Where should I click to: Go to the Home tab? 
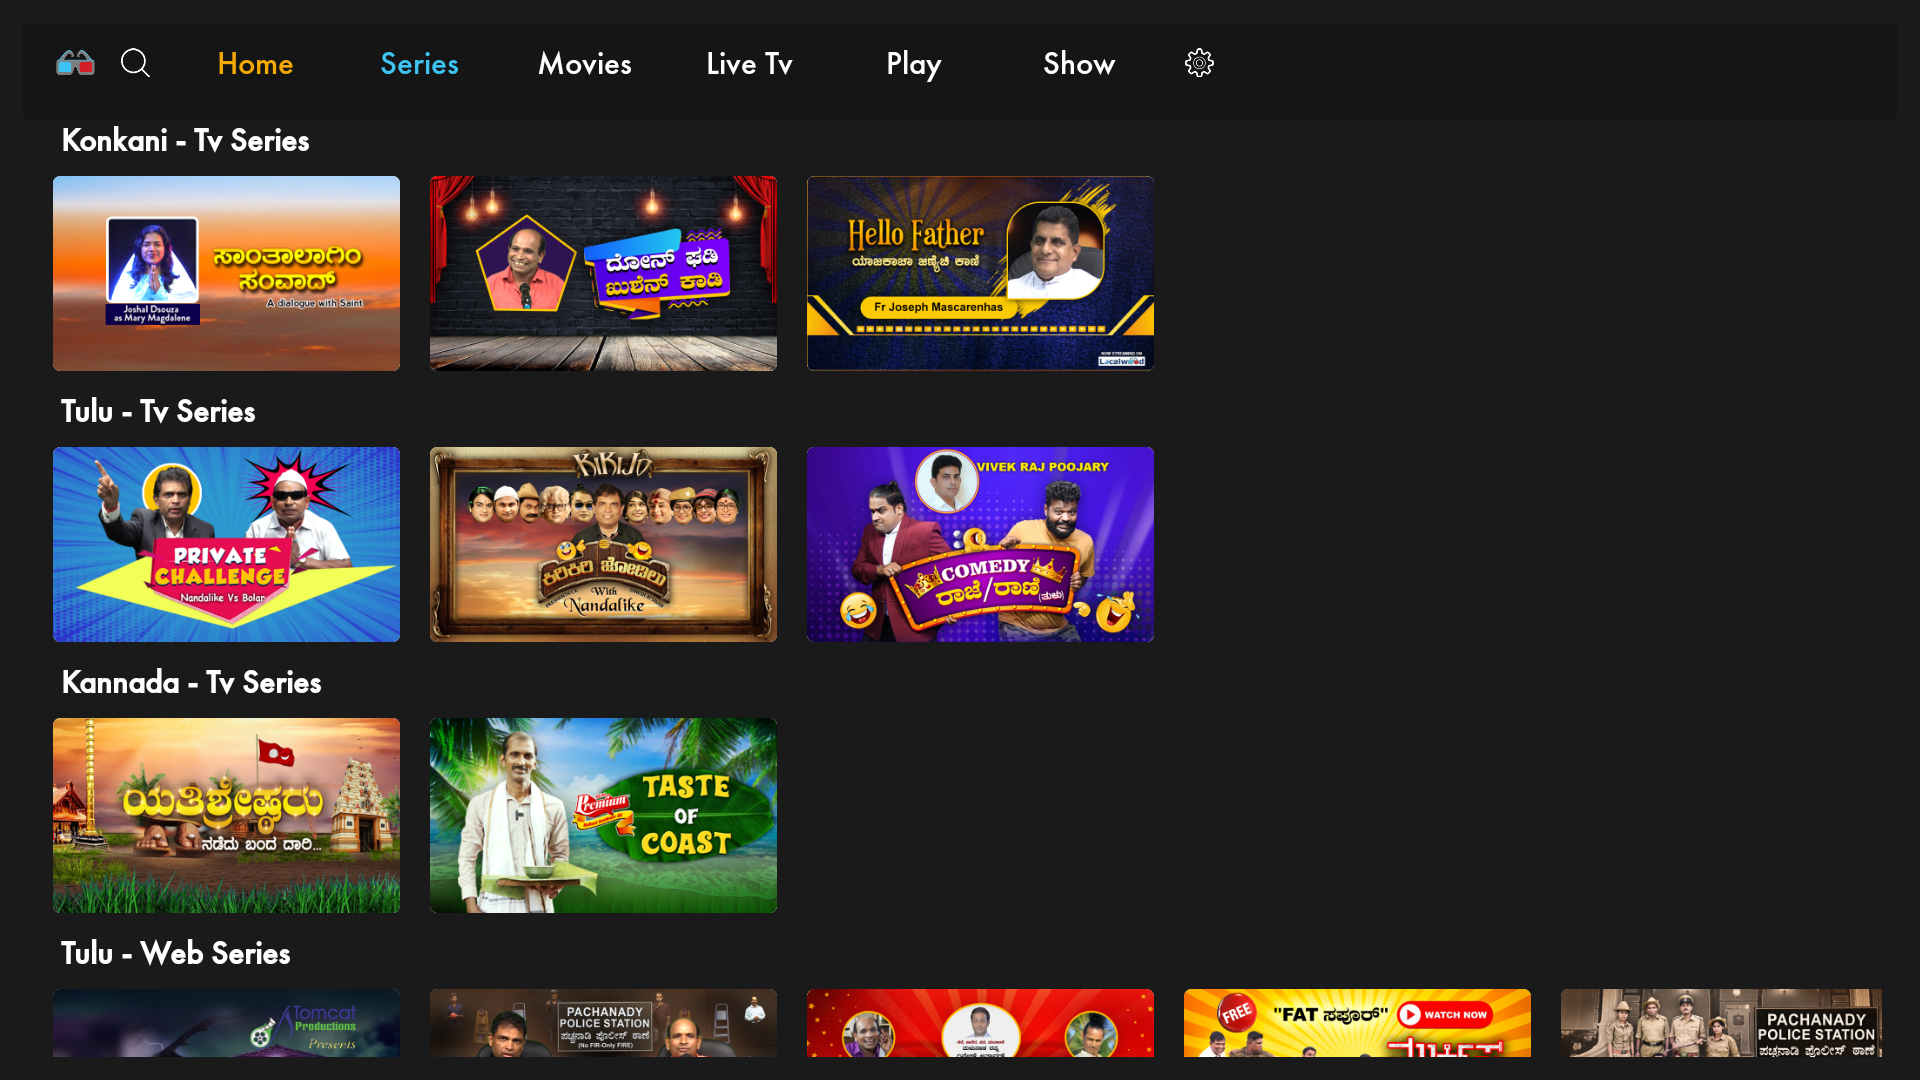click(x=255, y=64)
